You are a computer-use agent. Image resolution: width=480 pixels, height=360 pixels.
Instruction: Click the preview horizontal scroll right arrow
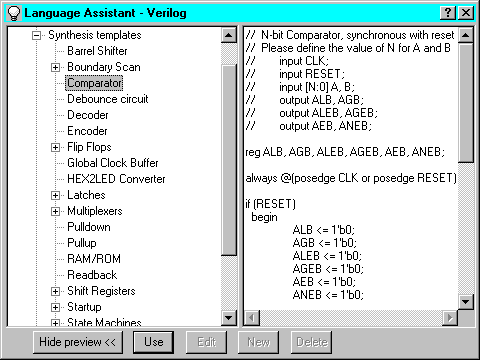450,318
